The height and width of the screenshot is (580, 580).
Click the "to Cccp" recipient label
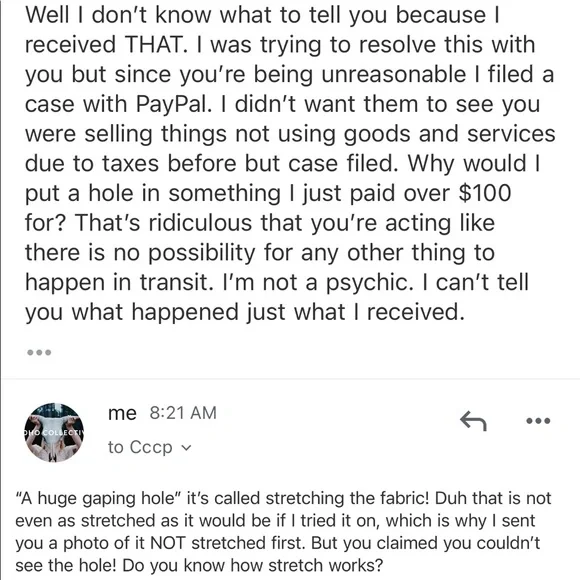pyautogui.click(x=140, y=447)
